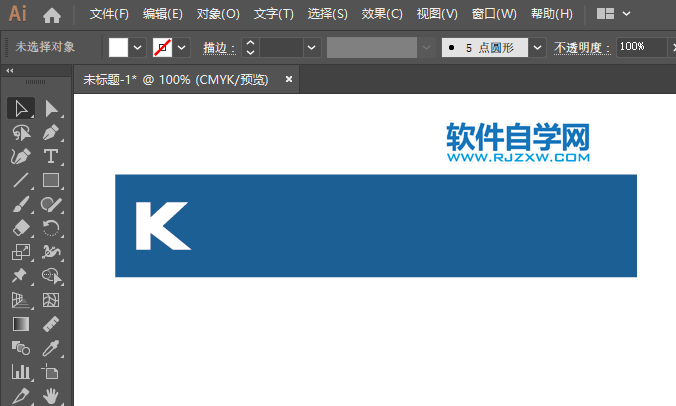Open the stroke color dropdown arrow
676x406 pixels.
pos(182,47)
